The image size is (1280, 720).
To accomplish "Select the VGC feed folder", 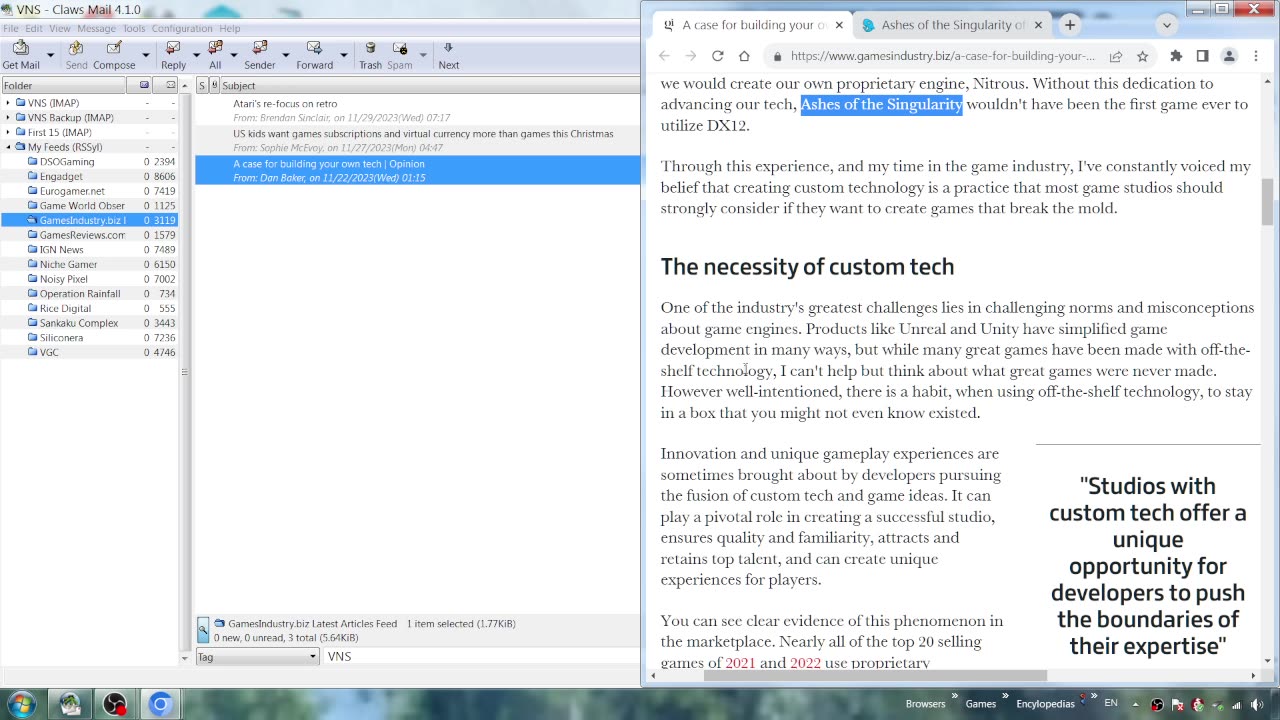I will [x=49, y=352].
